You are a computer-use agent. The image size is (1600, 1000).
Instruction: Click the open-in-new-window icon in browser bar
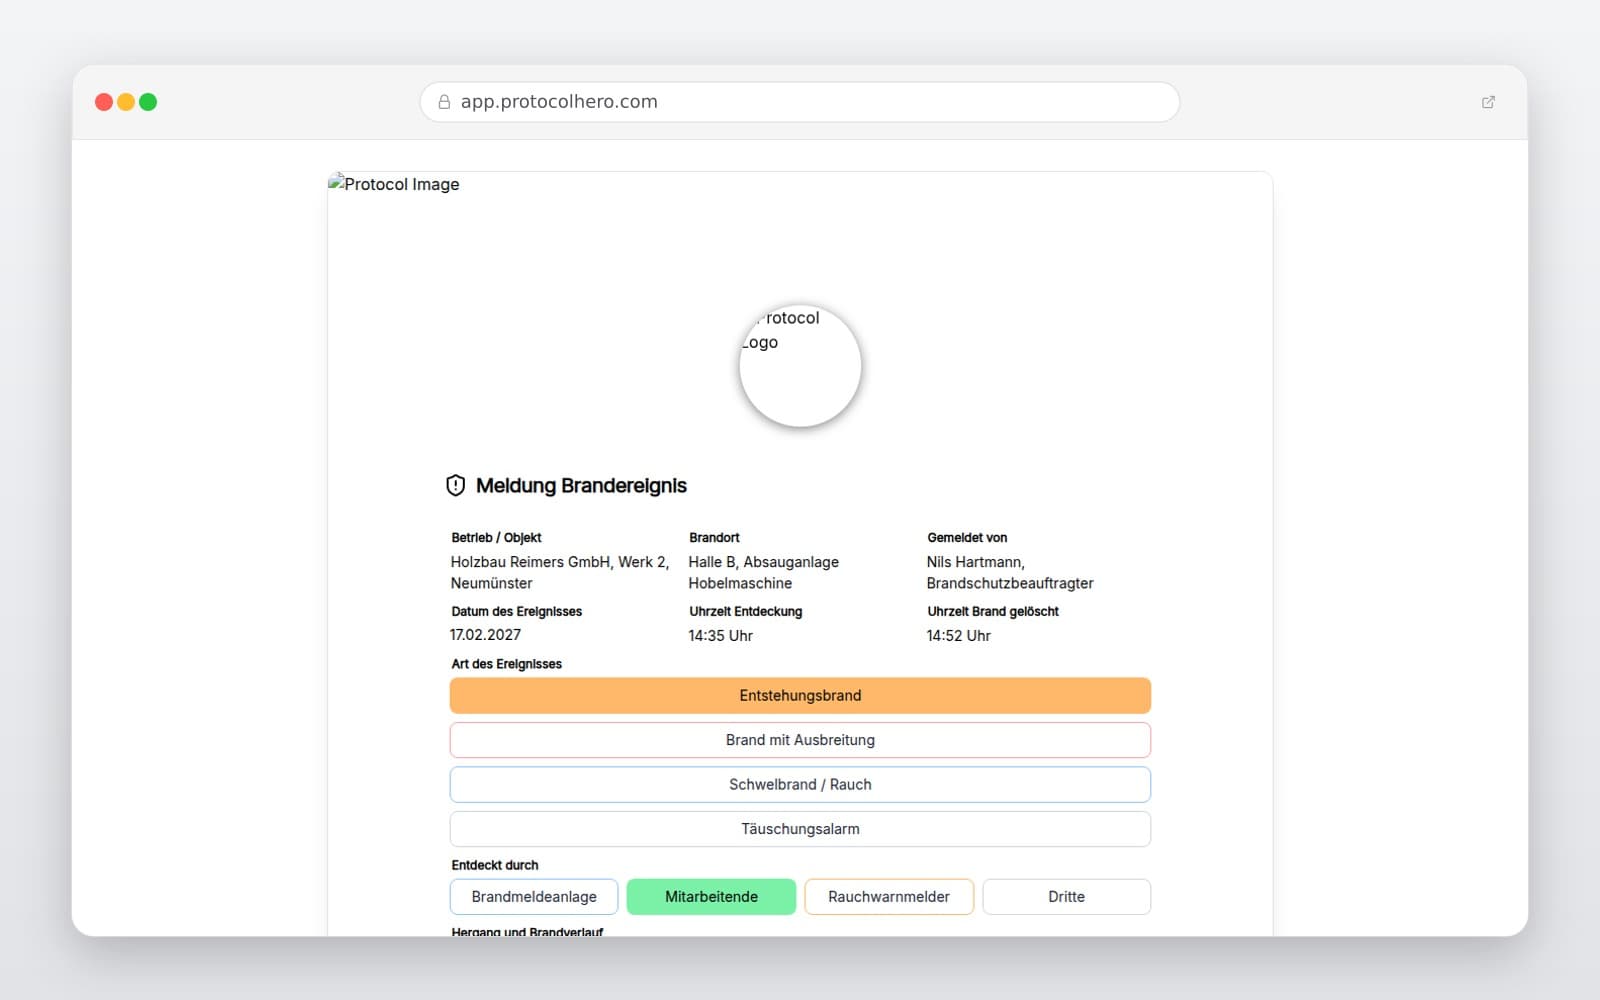tap(1488, 102)
